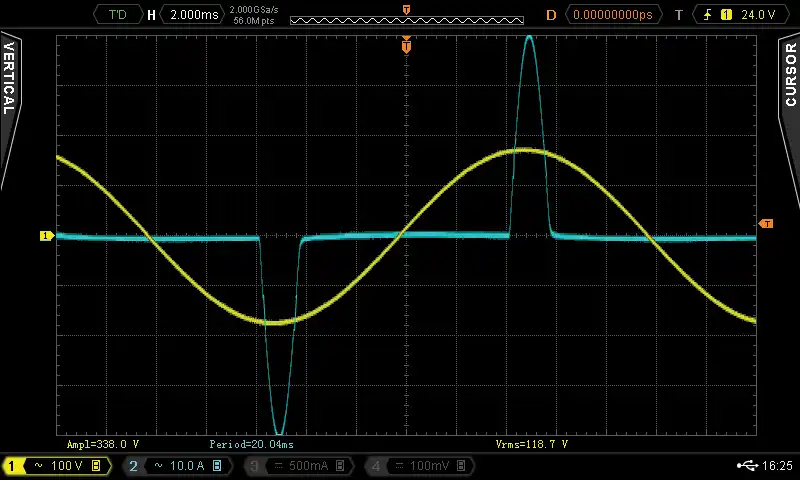
Task: Click the T'D trigger status indicator
Action: click(117, 15)
